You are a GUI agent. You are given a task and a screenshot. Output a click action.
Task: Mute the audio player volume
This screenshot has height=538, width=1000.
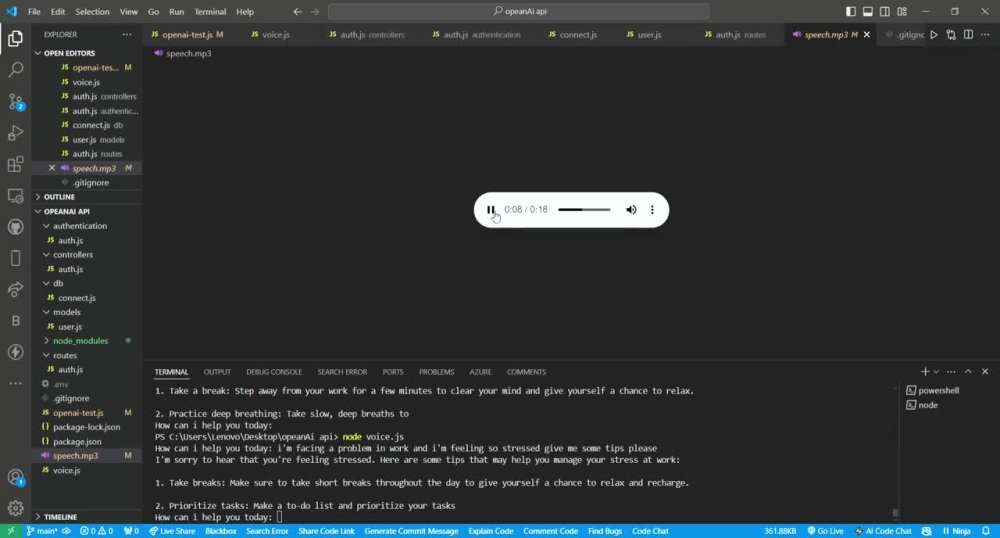click(x=631, y=210)
